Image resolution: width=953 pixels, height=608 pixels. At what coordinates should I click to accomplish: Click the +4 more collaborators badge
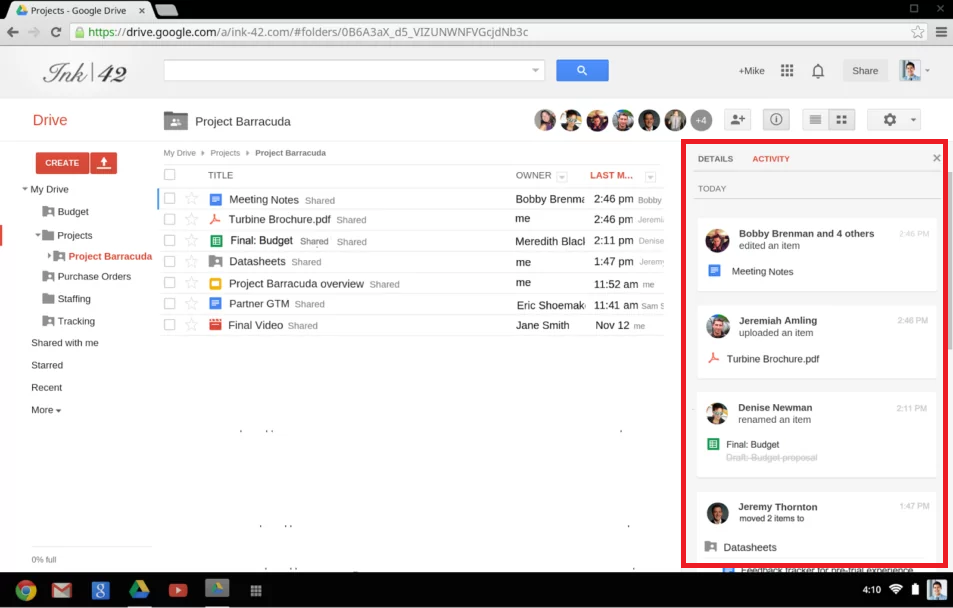(701, 120)
